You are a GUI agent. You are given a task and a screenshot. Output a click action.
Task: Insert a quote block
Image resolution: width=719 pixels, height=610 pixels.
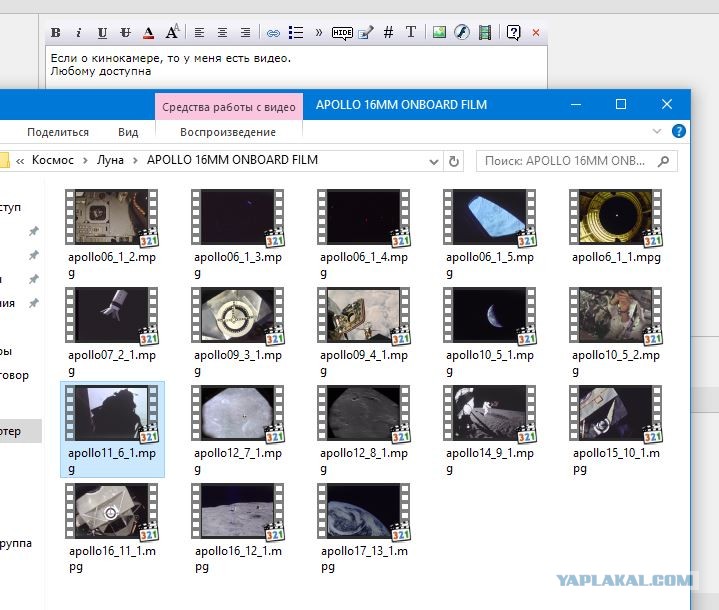[319, 33]
